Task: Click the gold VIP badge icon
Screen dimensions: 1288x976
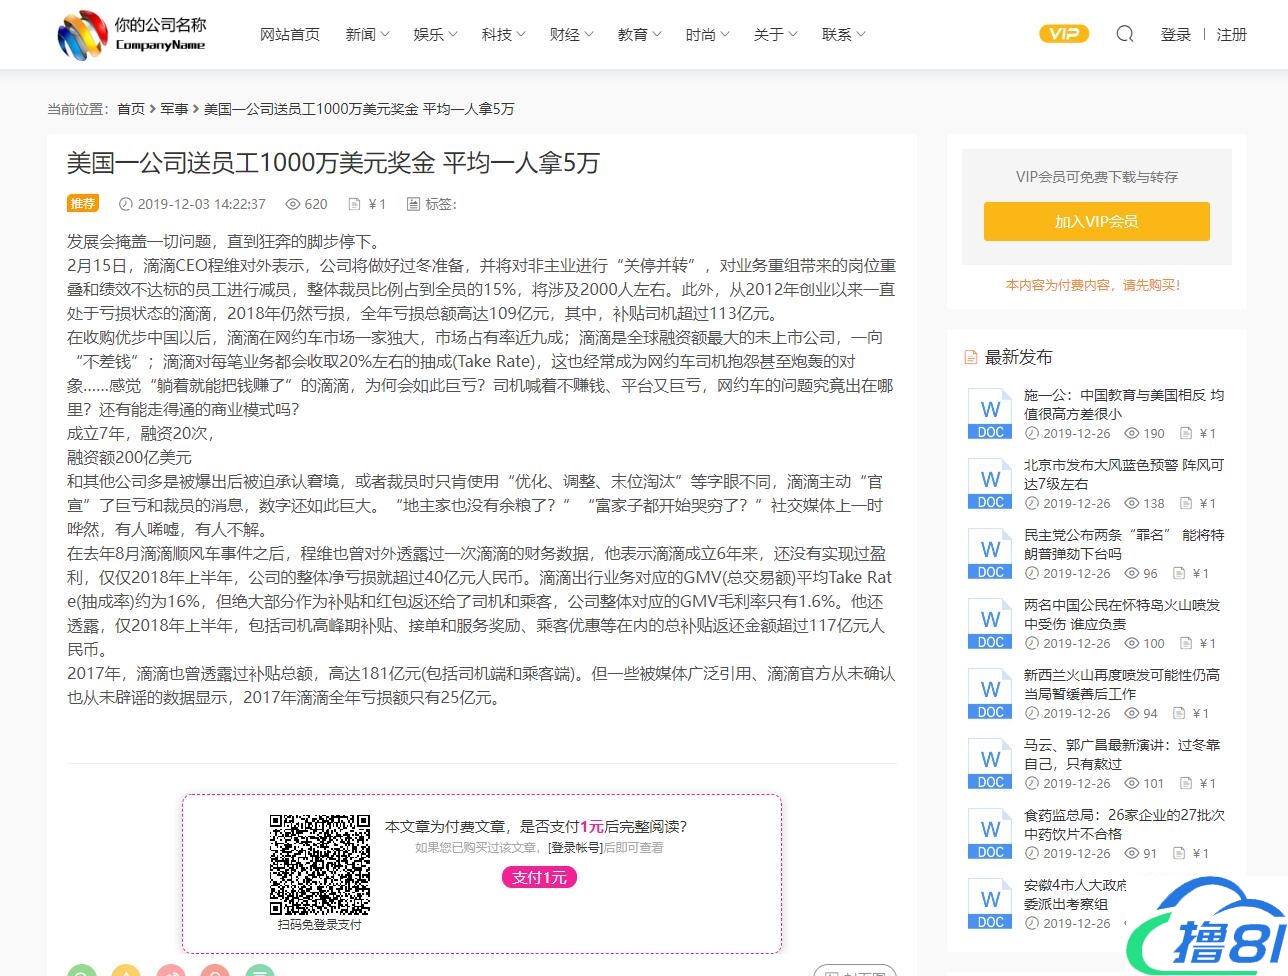Action: coord(1064,34)
